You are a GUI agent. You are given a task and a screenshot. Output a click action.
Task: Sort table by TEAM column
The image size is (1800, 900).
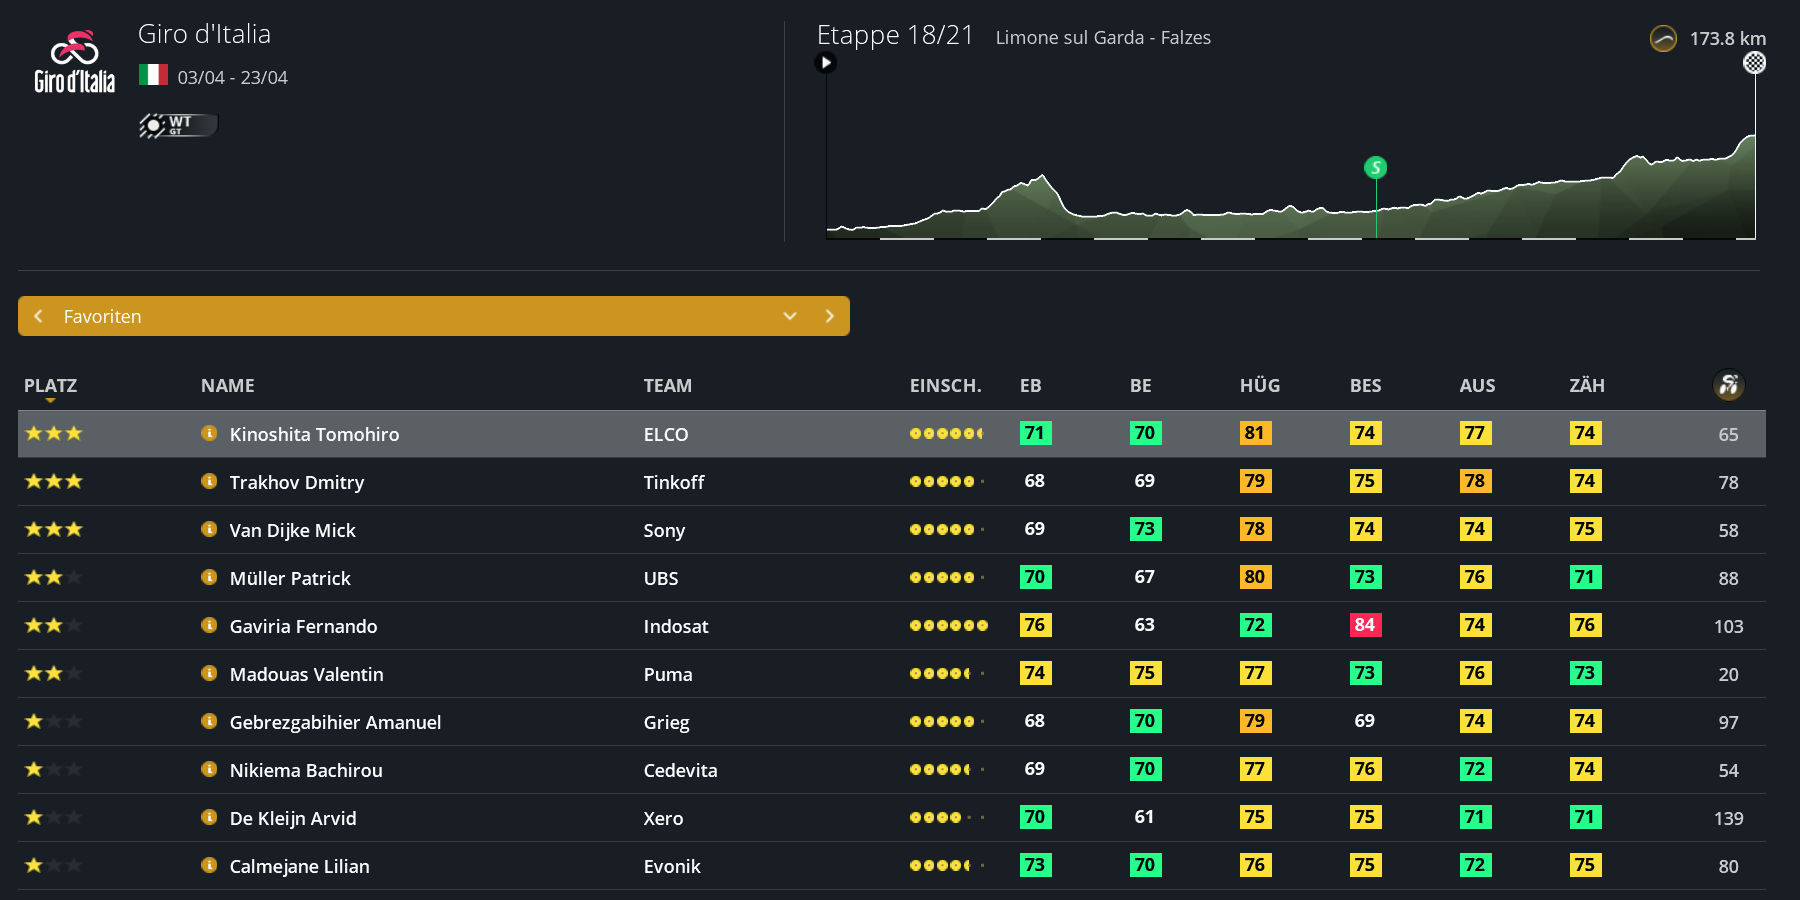(x=667, y=386)
